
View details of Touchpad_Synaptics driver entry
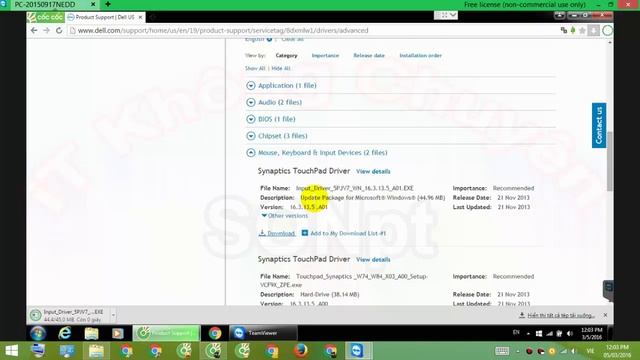(373, 260)
